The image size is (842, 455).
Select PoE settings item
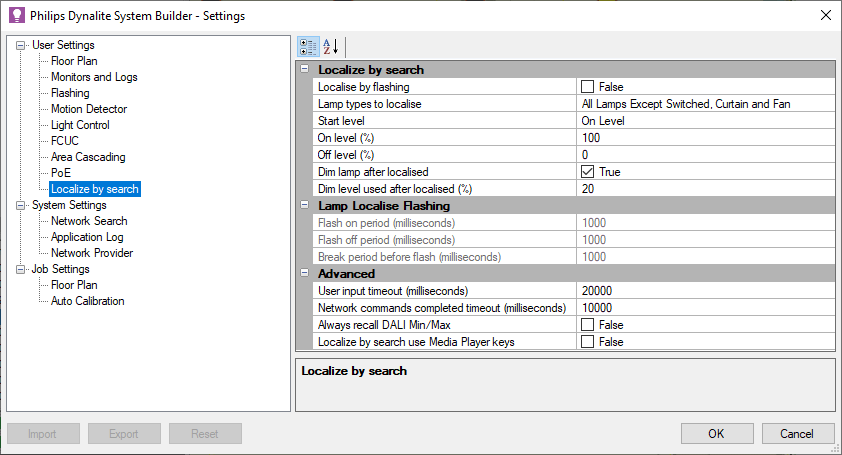pos(61,173)
